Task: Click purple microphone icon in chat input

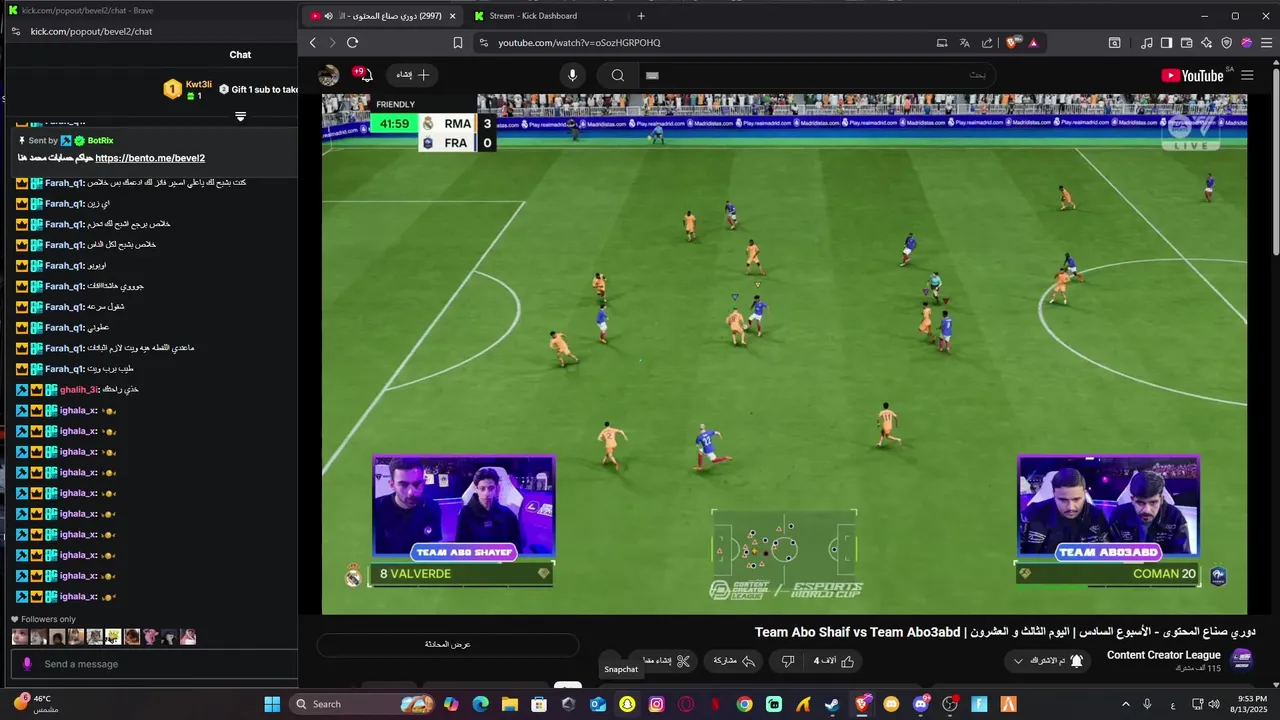Action: (x=27, y=664)
